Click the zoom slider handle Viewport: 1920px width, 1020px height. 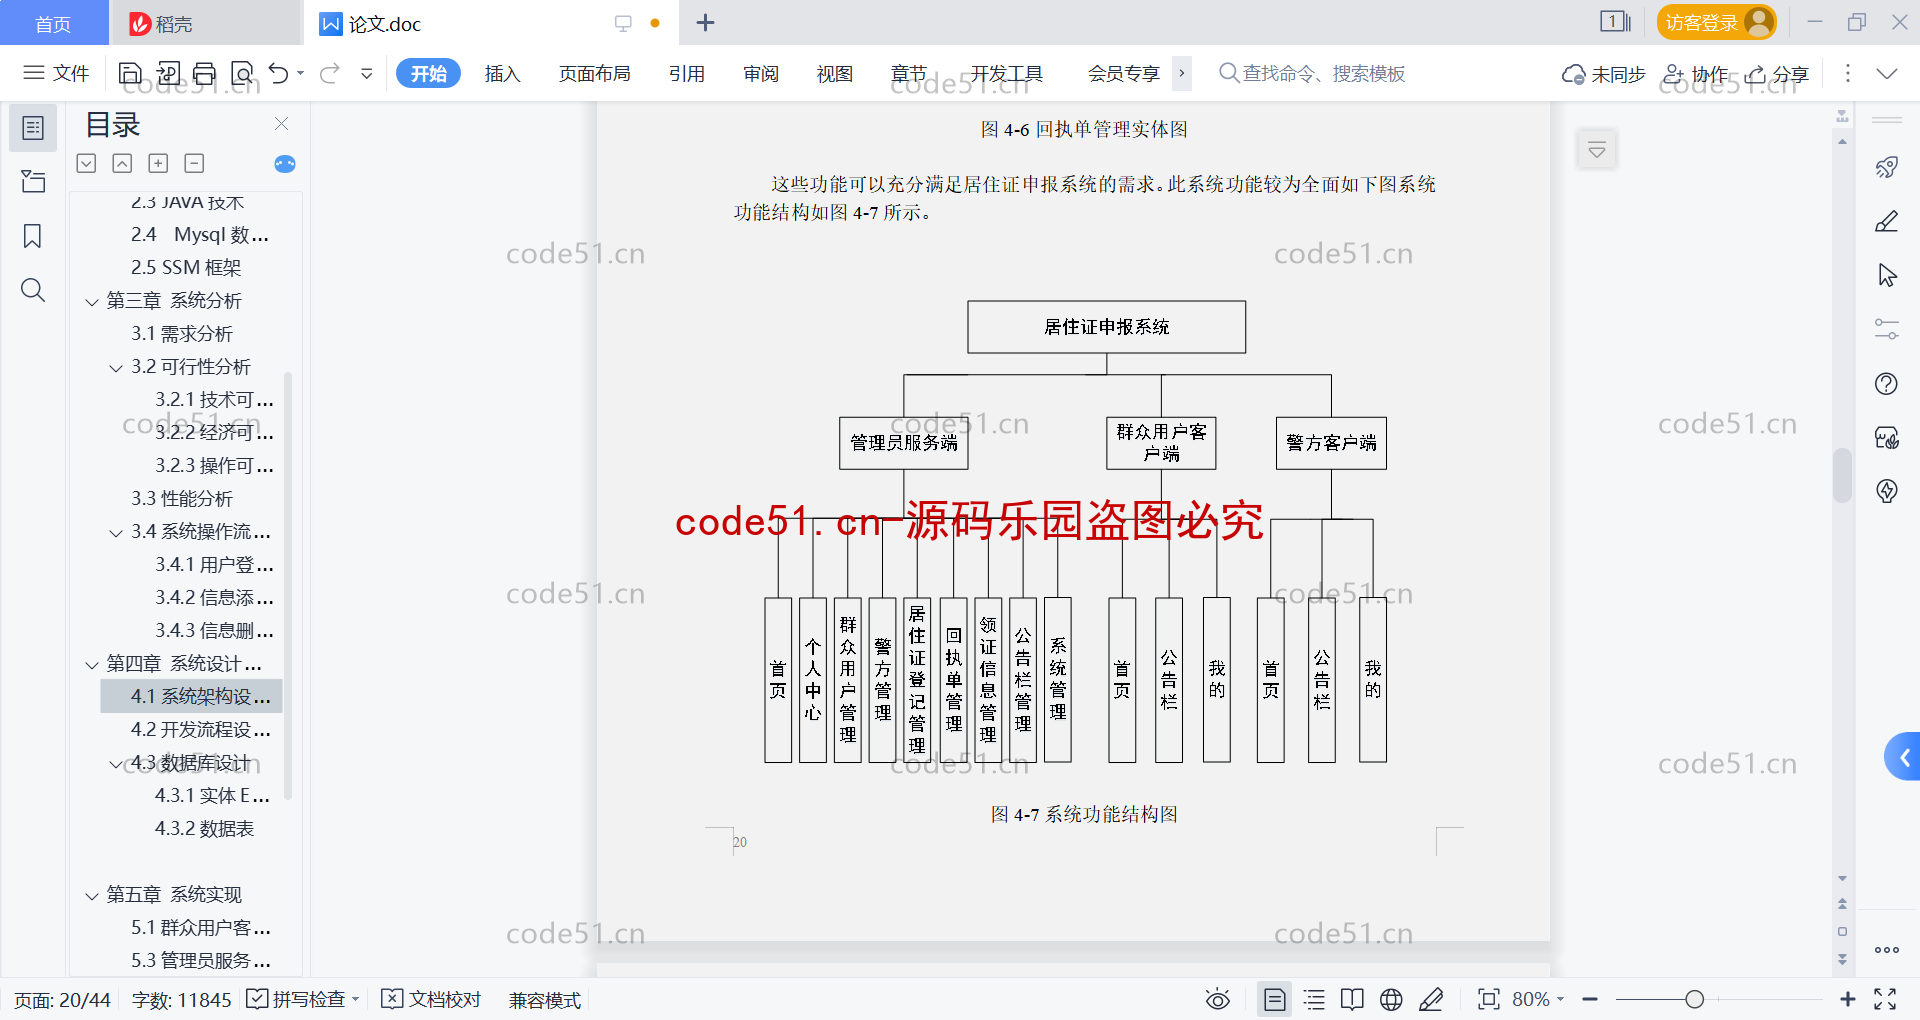click(1694, 1000)
